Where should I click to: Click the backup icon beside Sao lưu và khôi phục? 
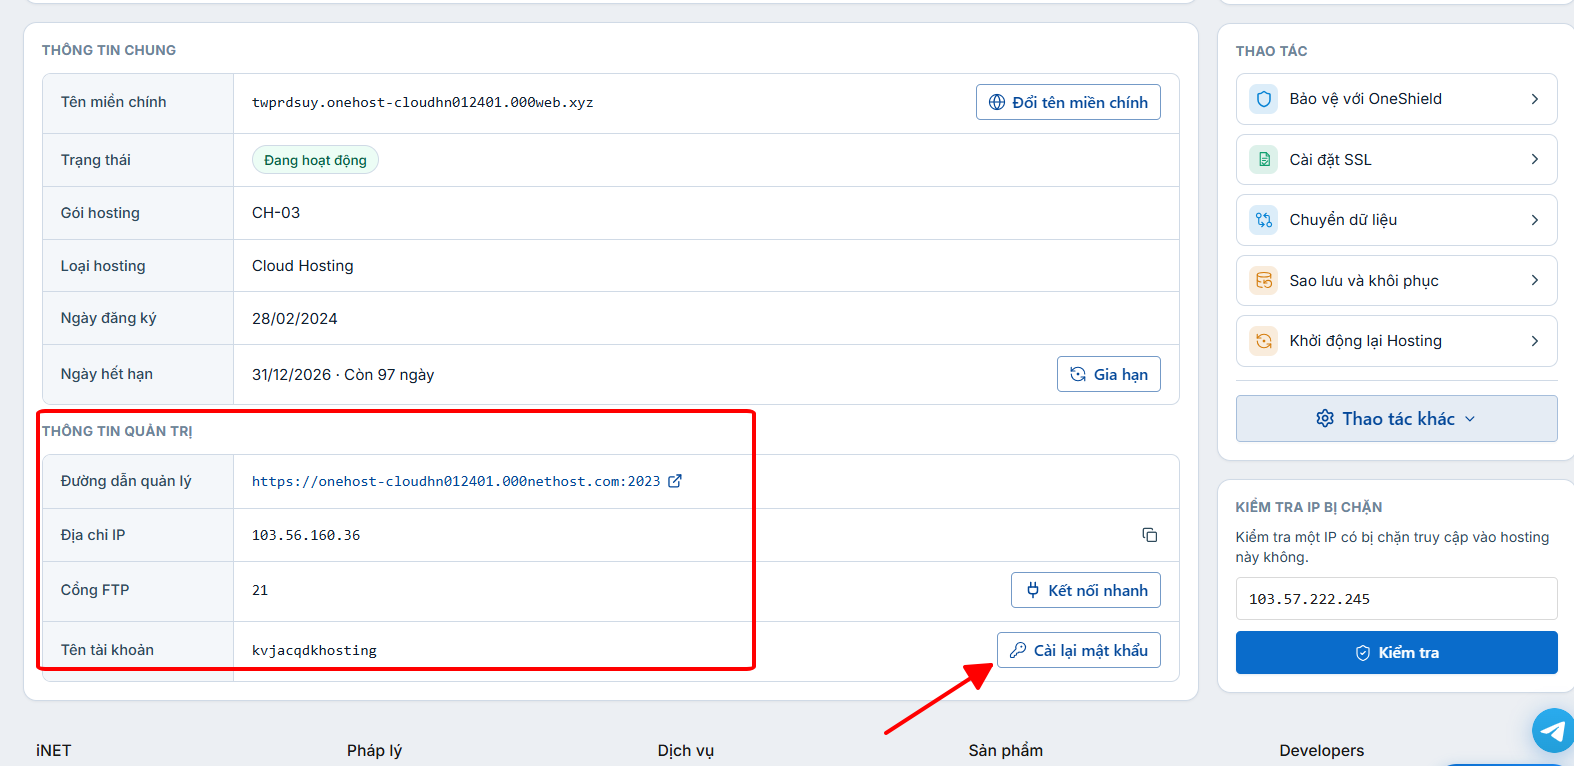[1264, 281]
